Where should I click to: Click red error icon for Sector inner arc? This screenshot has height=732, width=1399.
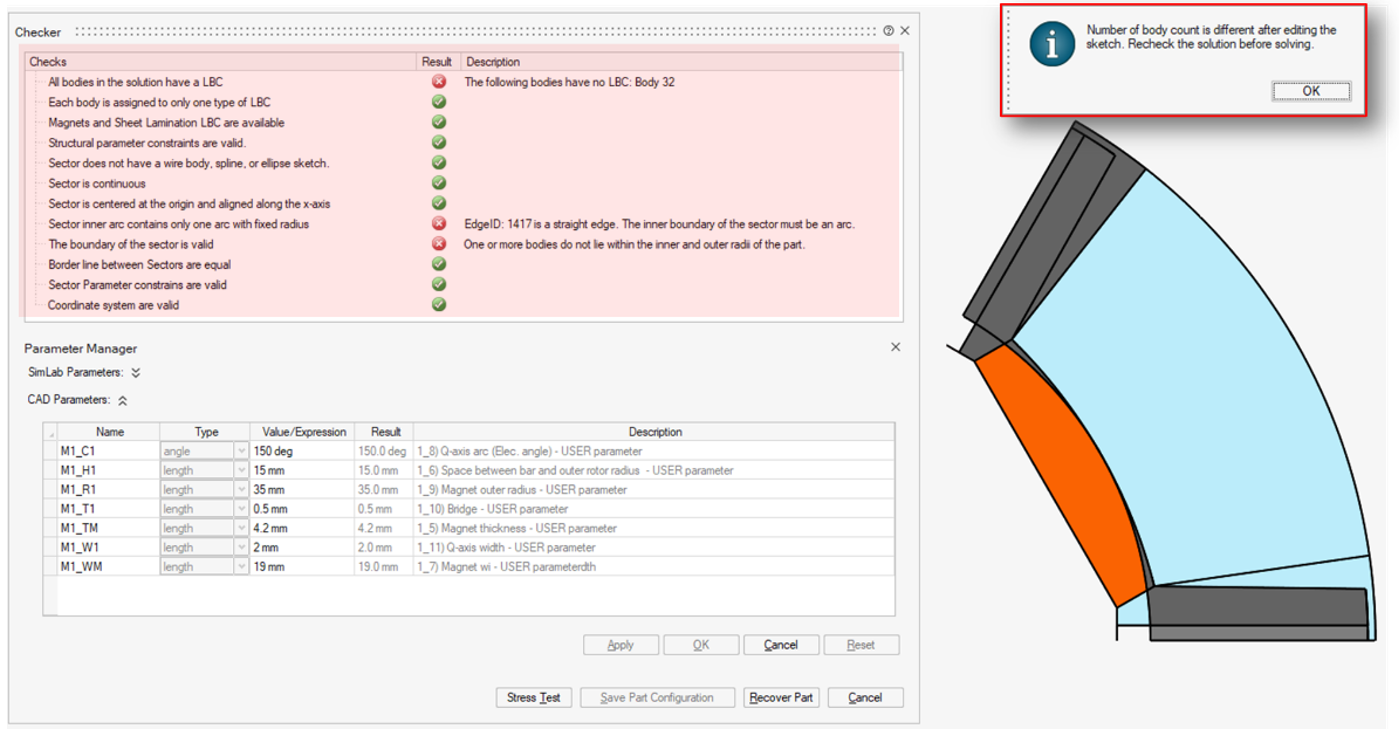pos(438,224)
